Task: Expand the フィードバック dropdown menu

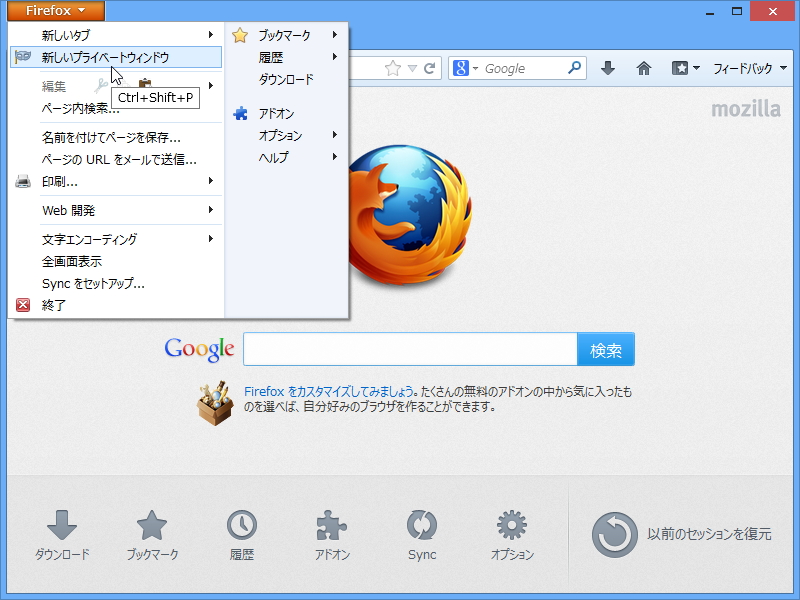Action: click(748, 68)
